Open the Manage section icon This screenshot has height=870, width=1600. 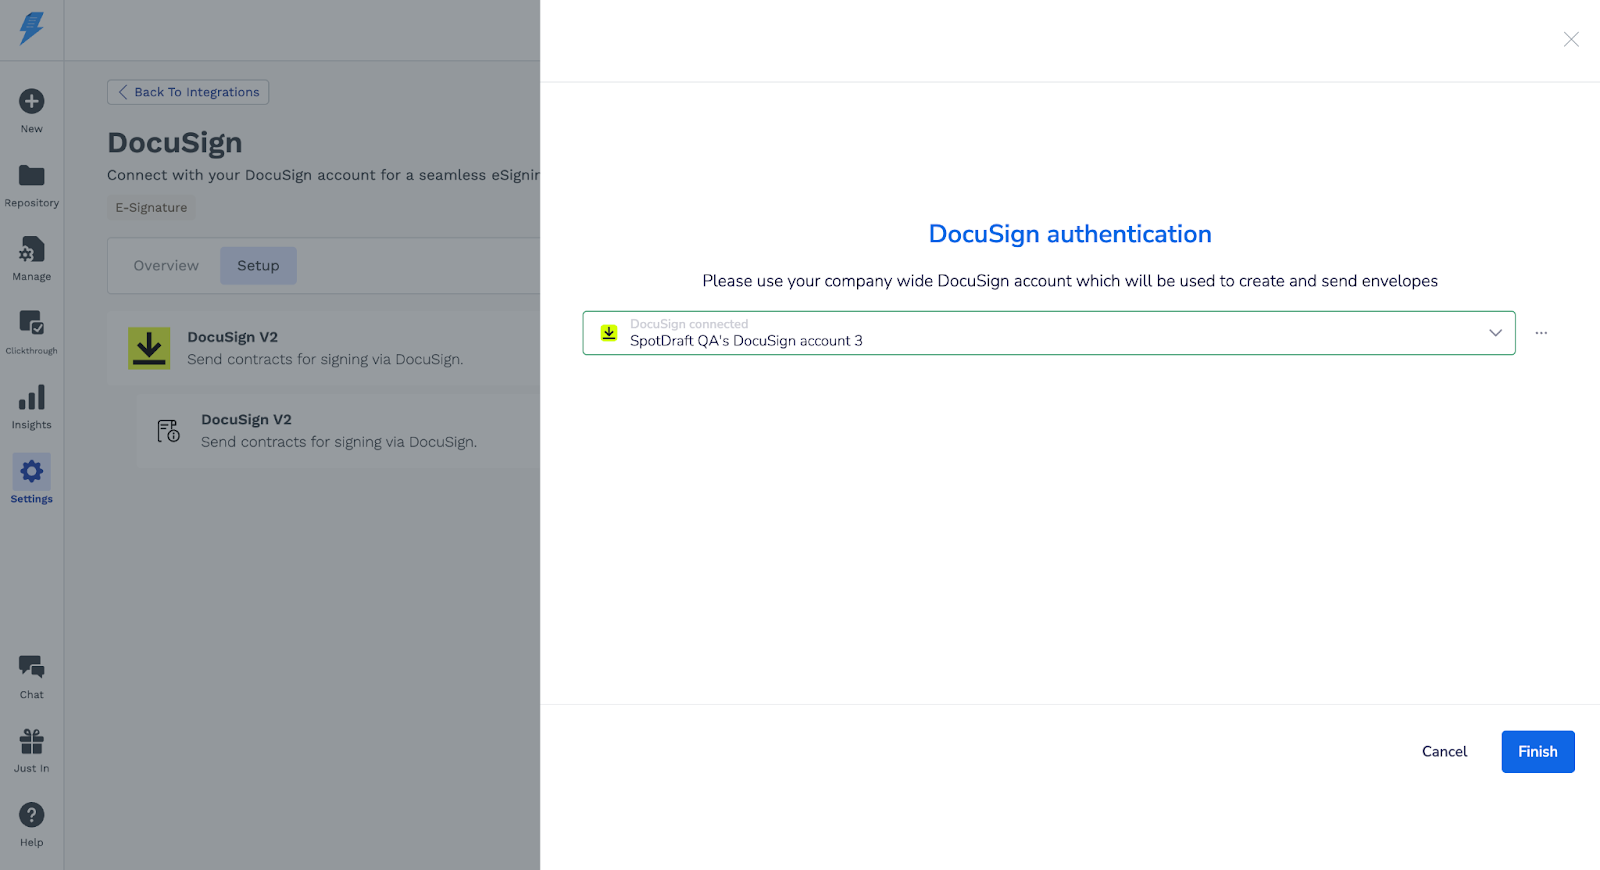click(x=32, y=250)
